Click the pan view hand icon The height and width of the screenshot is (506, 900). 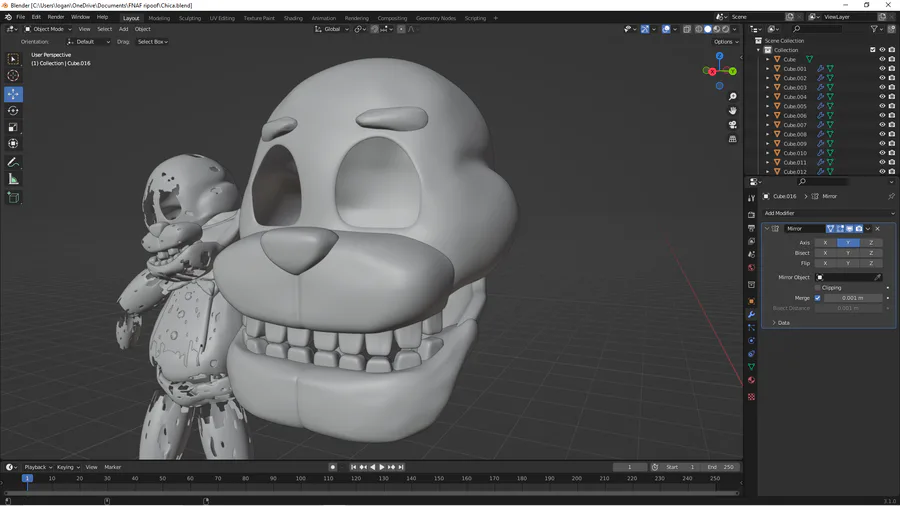[x=732, y=111]
